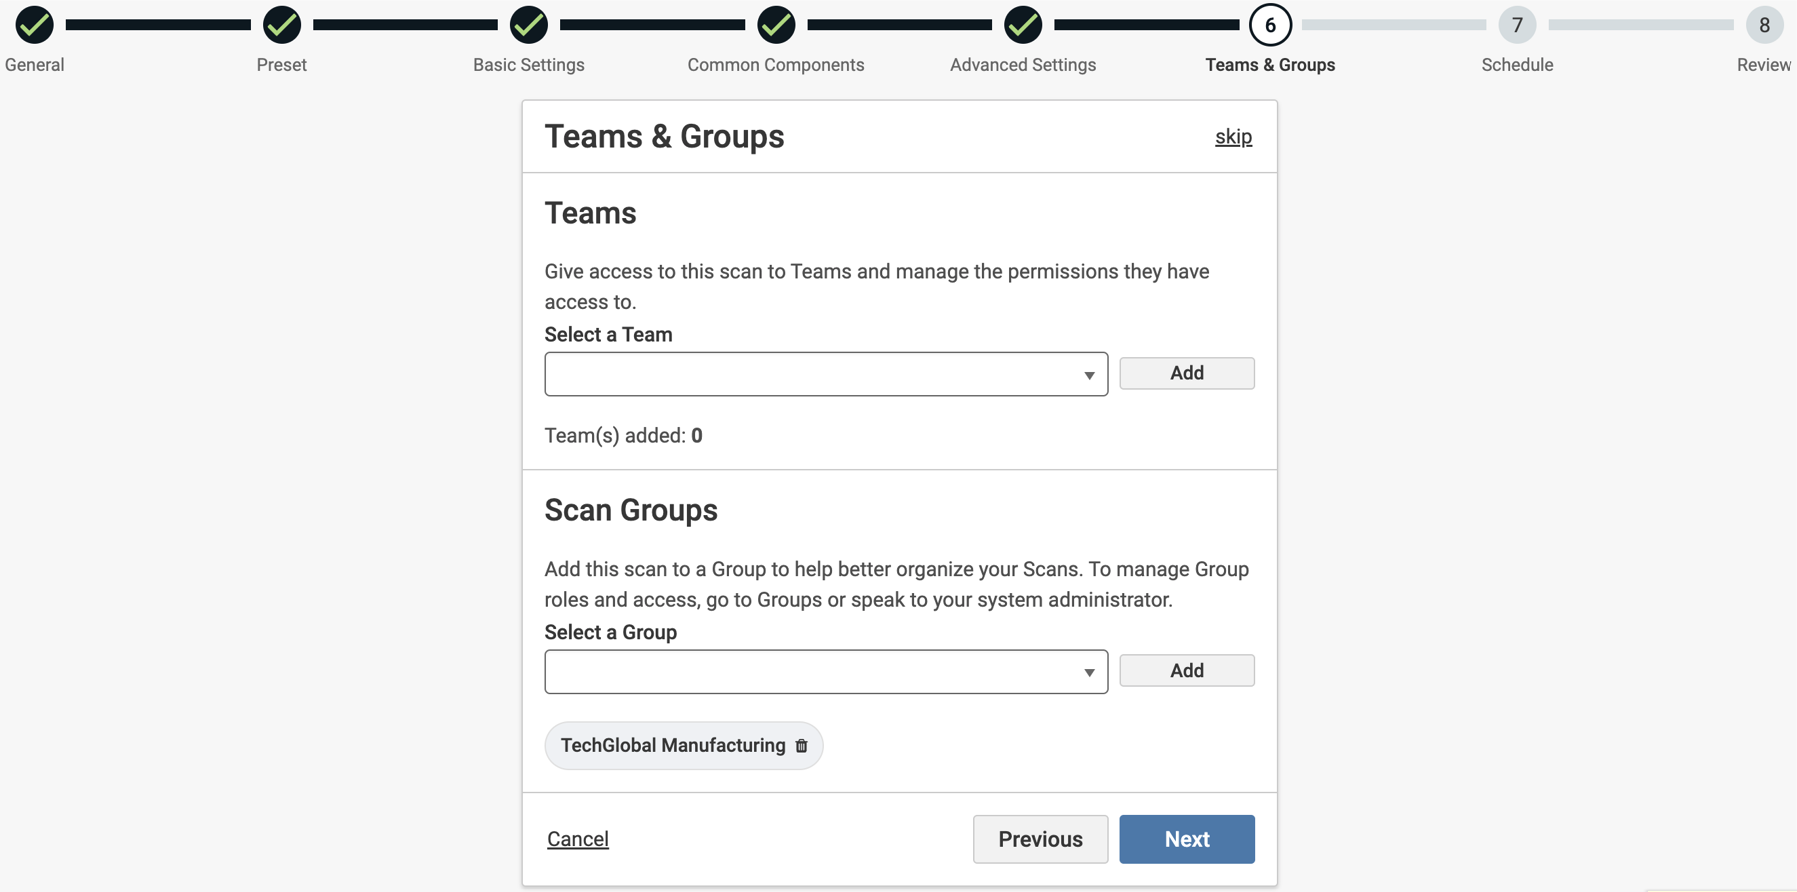The width and height of the screenshot is (1797, 892).
Task: Proceed with the Next button
Action: tap(1186, 839)
